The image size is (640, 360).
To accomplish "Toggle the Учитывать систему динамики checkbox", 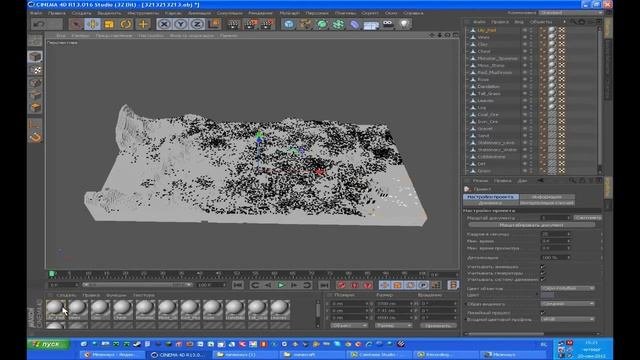I will pos(542,280).
